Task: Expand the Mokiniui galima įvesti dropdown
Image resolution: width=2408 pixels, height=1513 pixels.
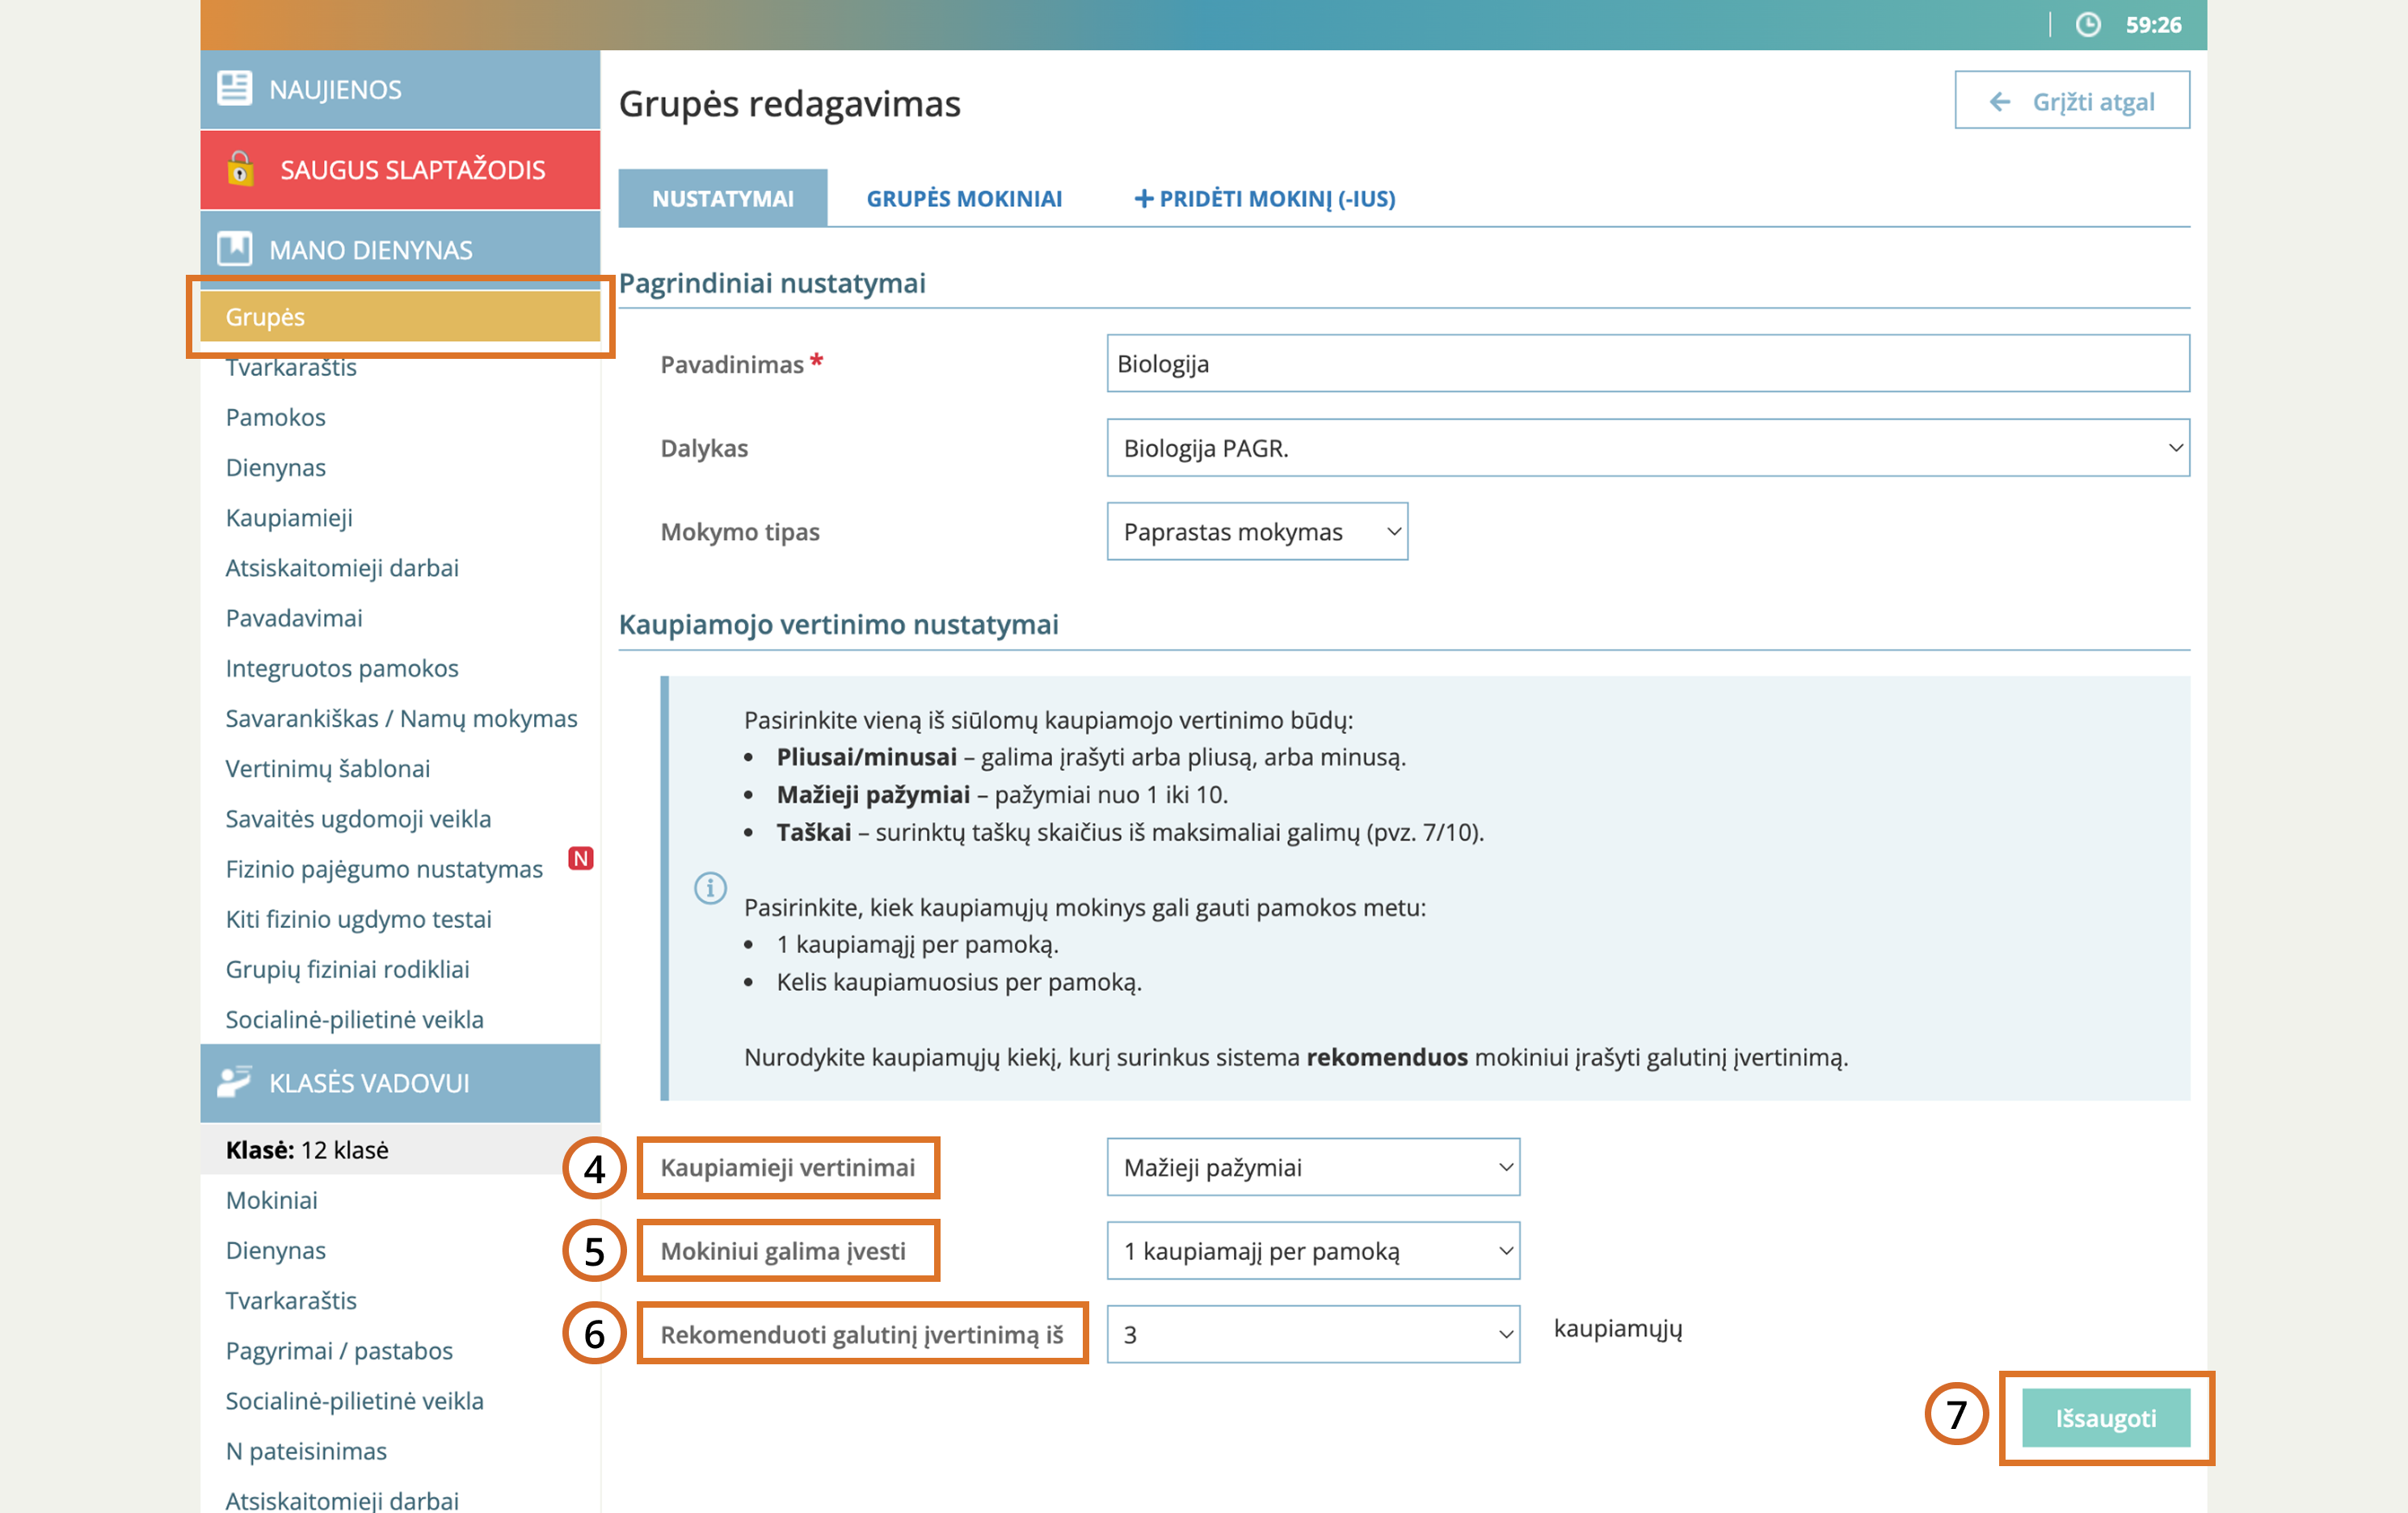Action: pos(1312,1251)
